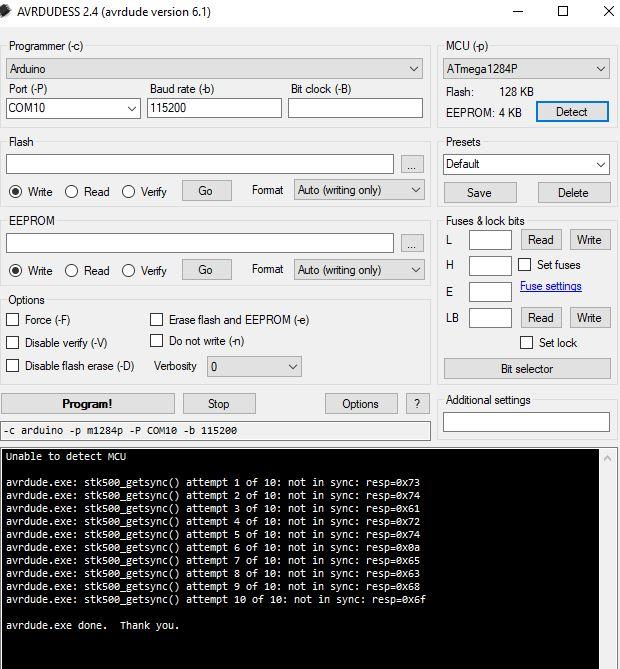Click the AVRDUDESS chip icon in title bar
The height and width of the screenshot is (669, 620).
5,11
